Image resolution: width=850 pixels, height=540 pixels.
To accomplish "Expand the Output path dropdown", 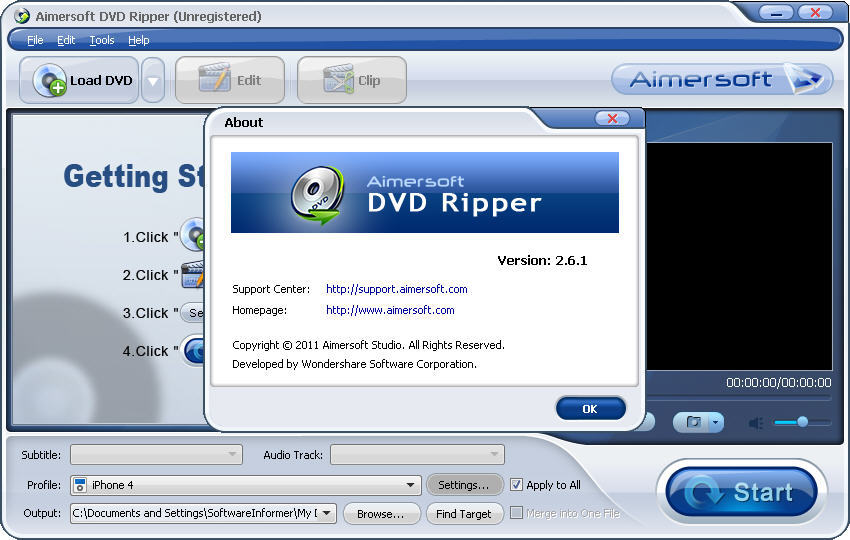I will click(327, 513).
